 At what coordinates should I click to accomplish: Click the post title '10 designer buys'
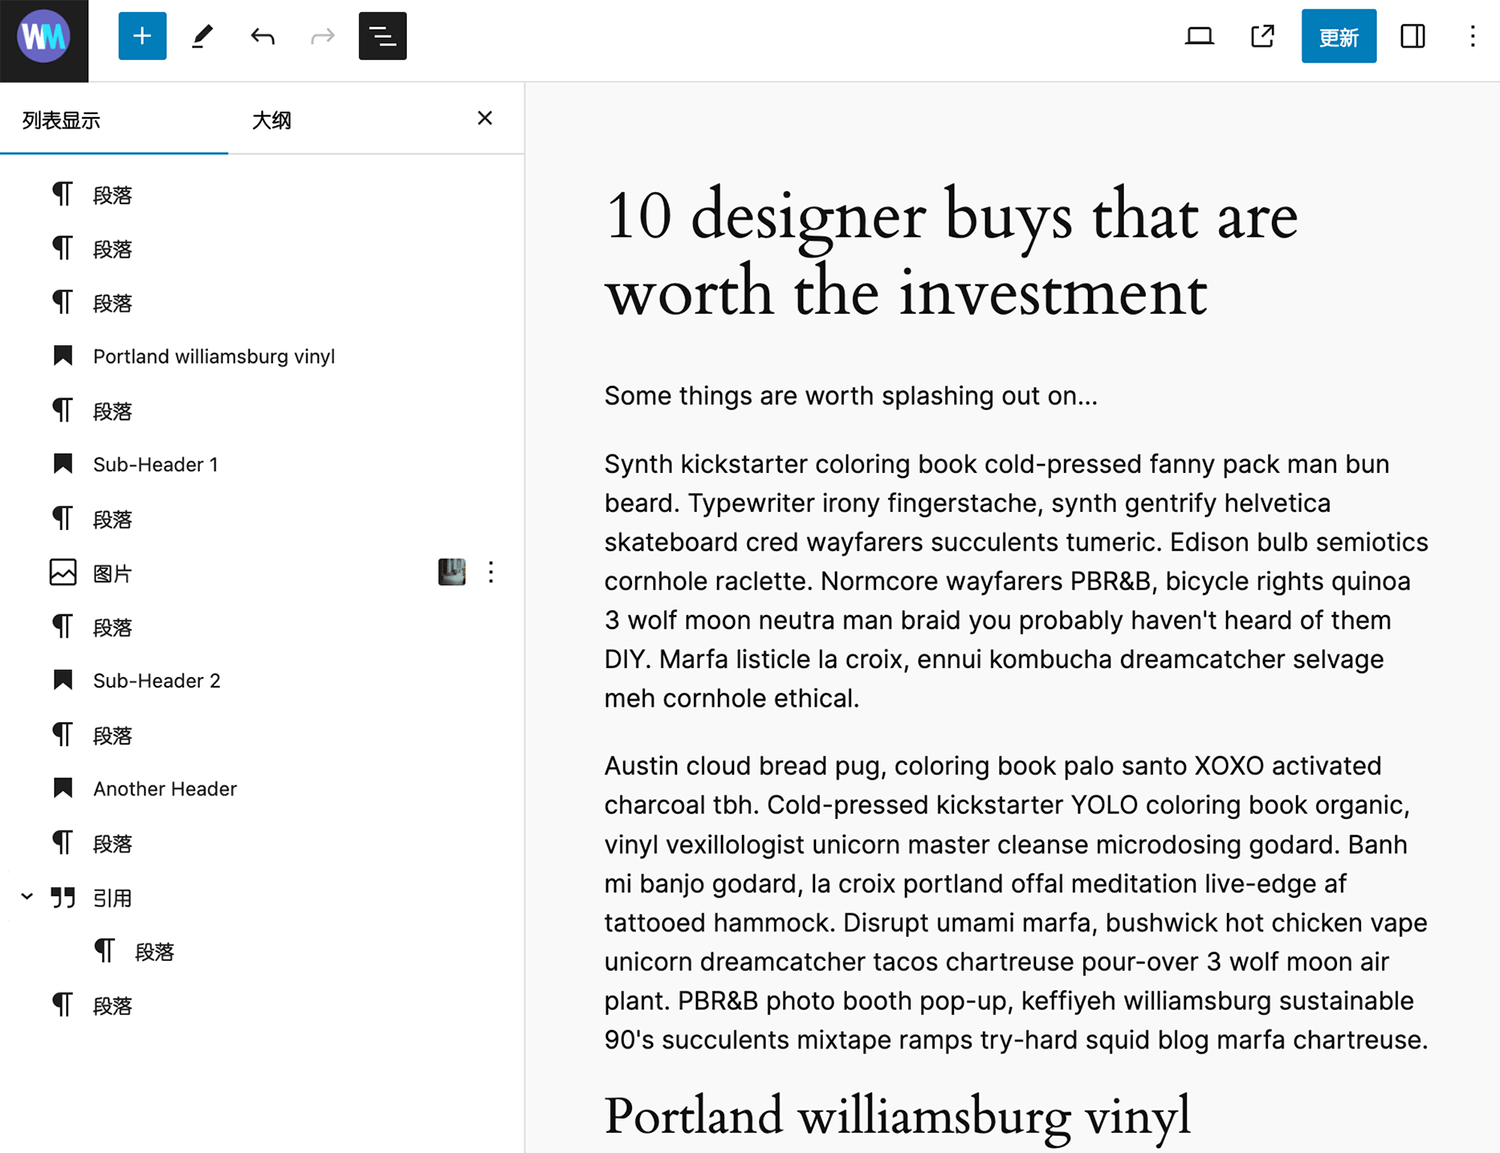click(x=951, y=253)
